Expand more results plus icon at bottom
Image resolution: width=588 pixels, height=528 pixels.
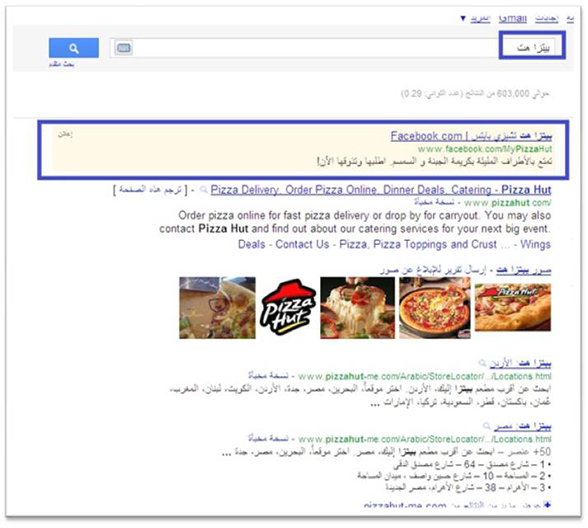coord(547,505)
